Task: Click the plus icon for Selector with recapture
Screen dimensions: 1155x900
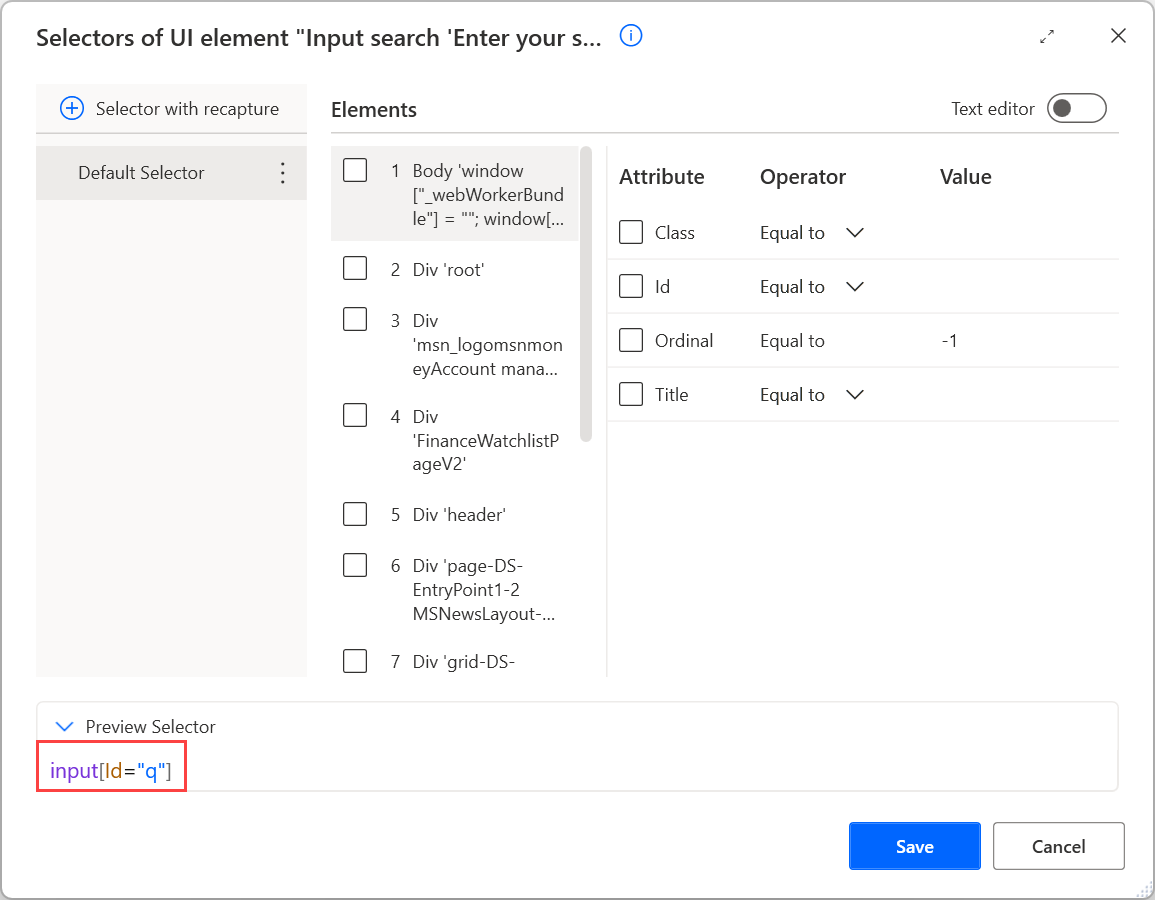Action: tap(72, 109)
